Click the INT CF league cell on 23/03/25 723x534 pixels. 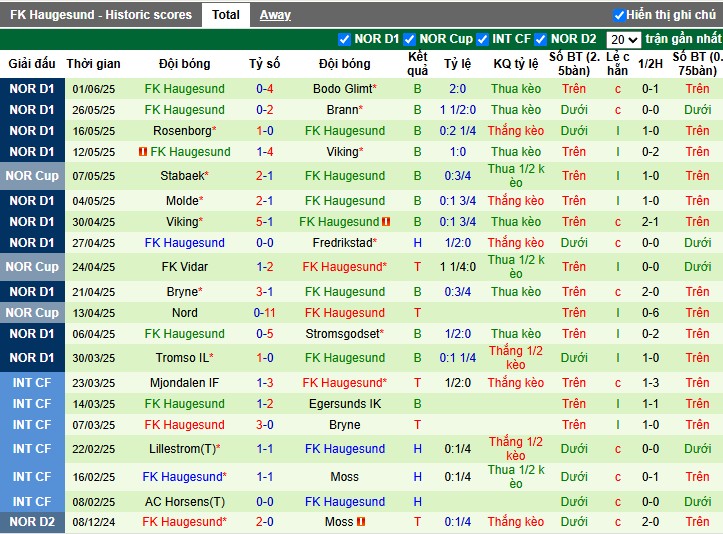pos(32,383)
